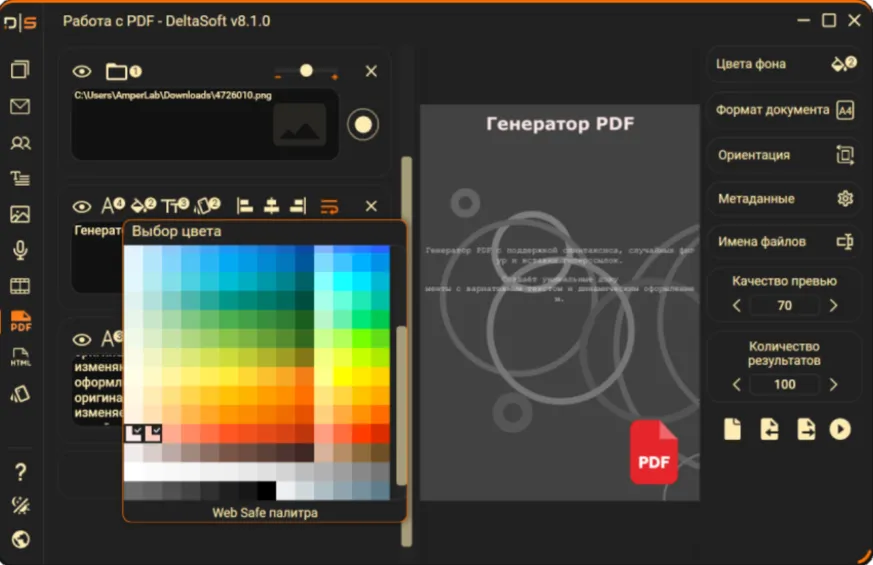This screenshot has height=565, width=873.
Task: Click the globe language icon
Action: pos(21,539)
